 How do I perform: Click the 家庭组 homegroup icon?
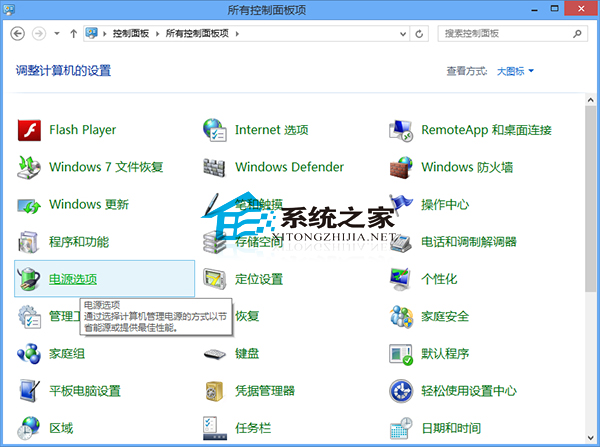point(29,354)
